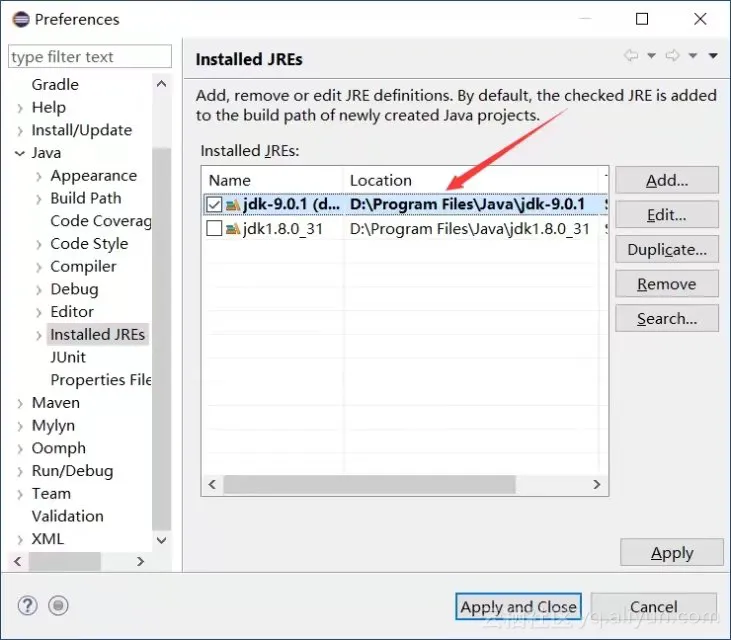The width and height of the screenshot is (731, 640).
Task: Click the jdk-9.0.1 JRE library icon
Action: [x=233, y=205]
